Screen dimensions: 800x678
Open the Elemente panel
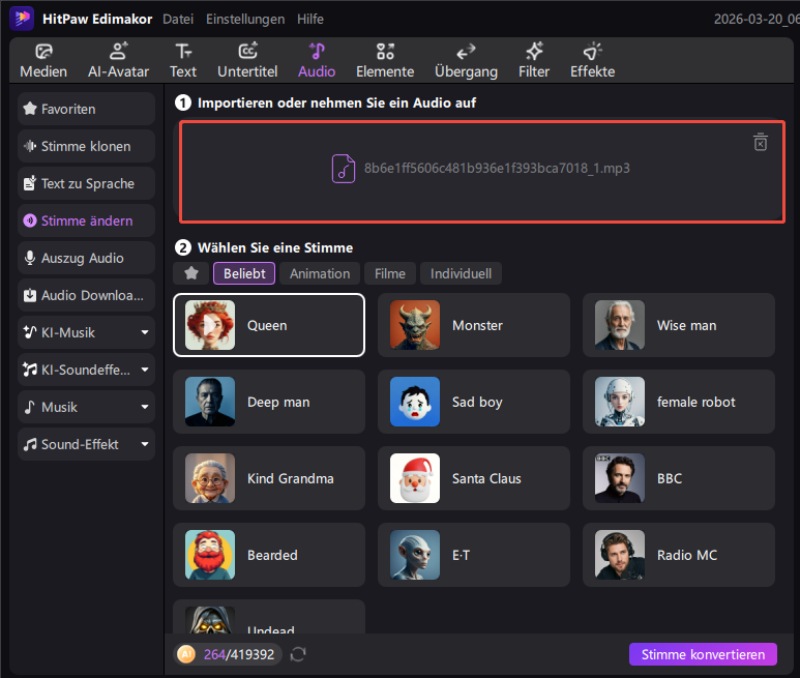(x=385, y=60)
